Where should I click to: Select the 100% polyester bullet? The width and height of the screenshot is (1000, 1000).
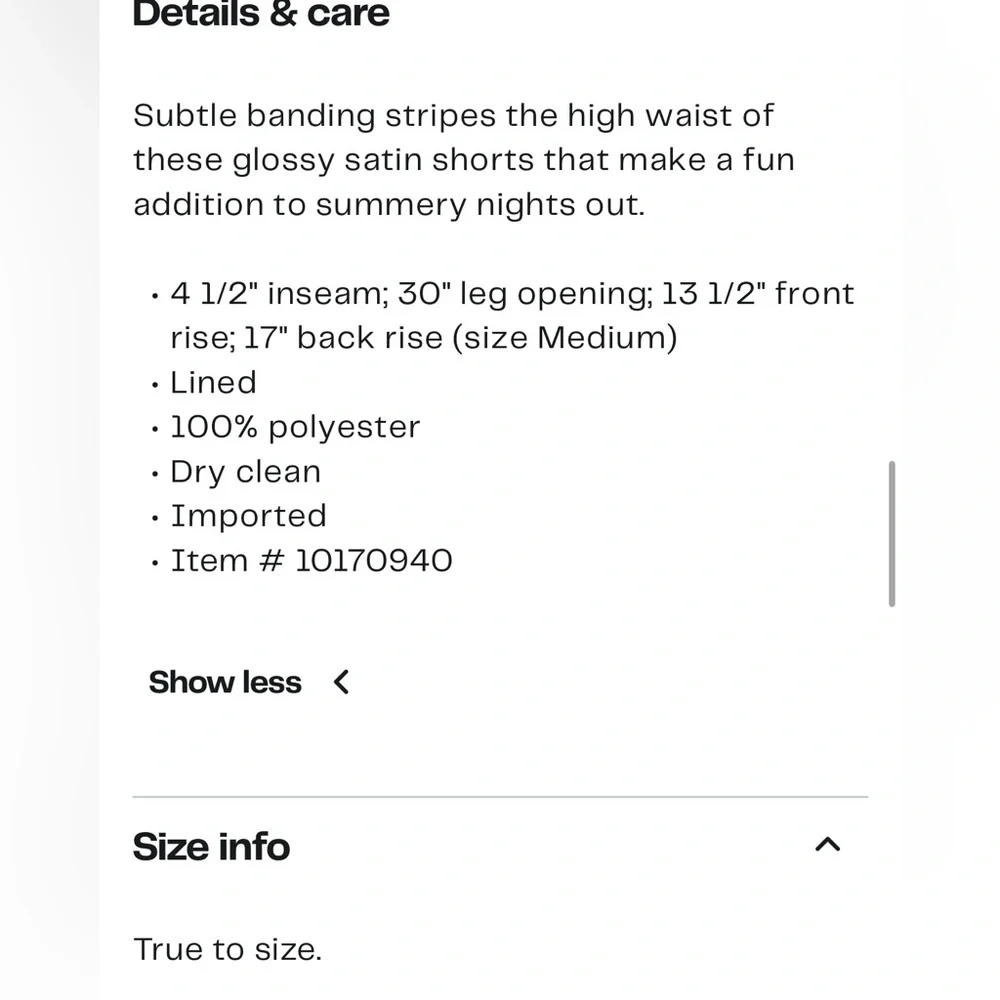click(295, 427)
